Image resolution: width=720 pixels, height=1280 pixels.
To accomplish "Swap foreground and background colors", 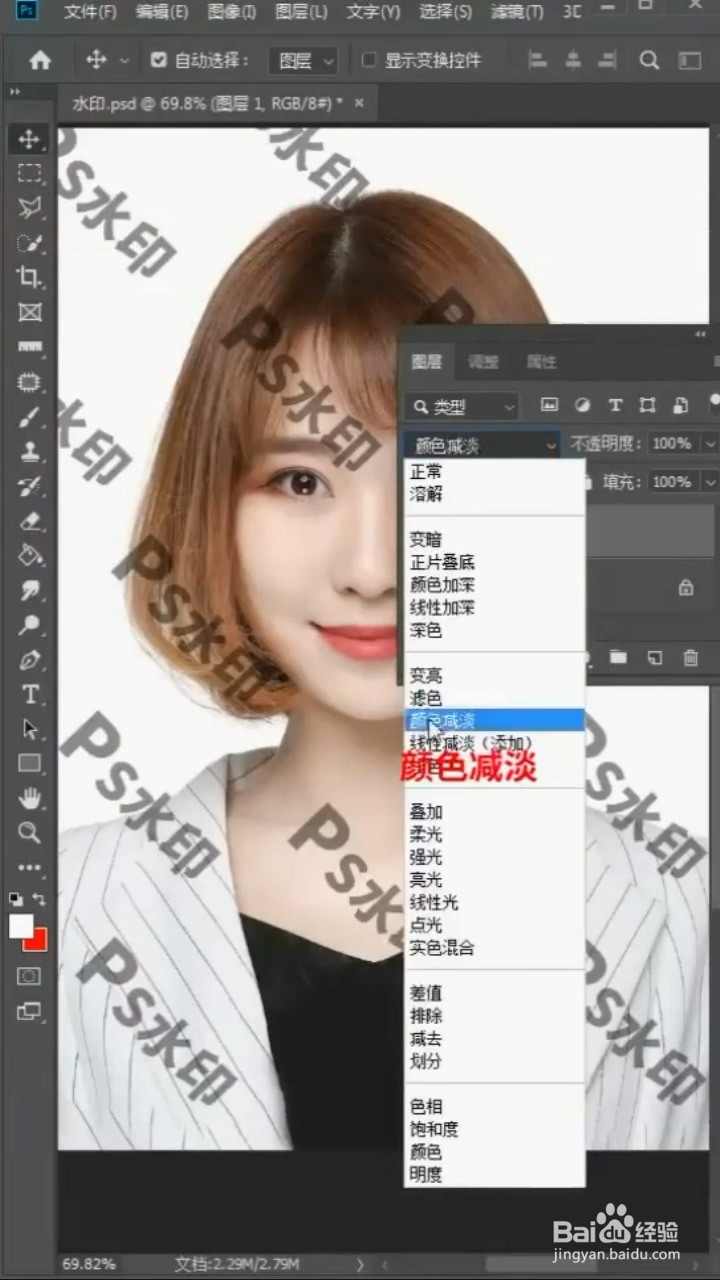I will [39, 900].
